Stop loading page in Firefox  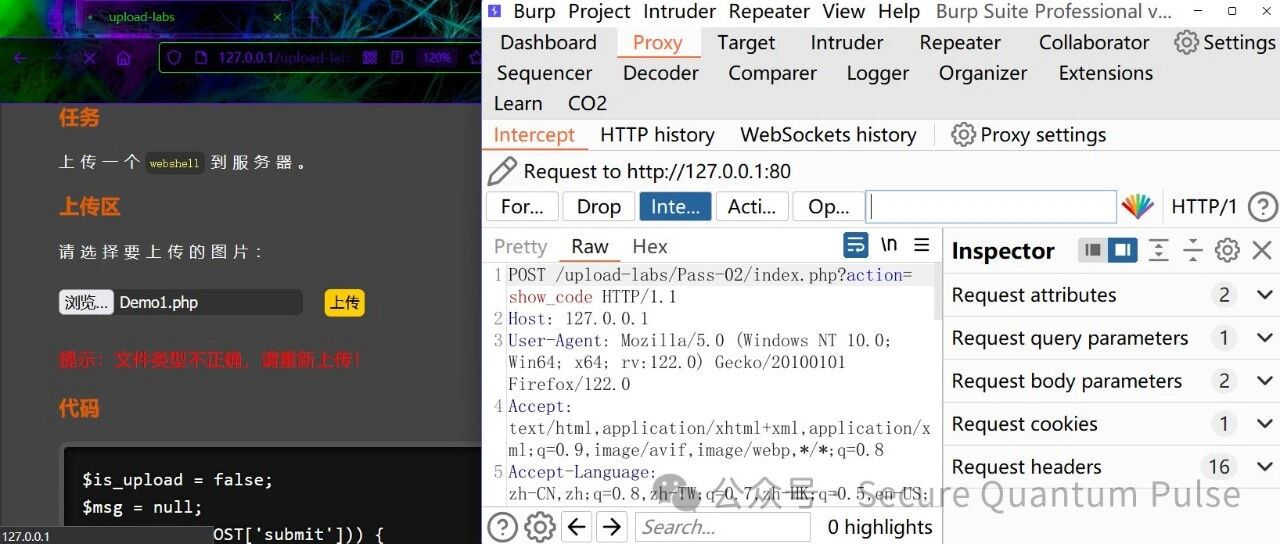point(89,58)
